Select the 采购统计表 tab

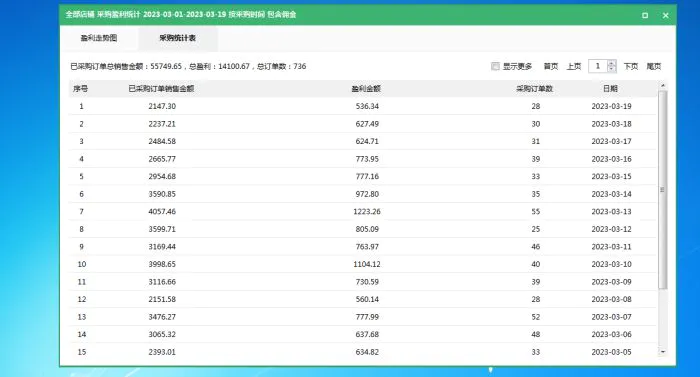coord(178,38)
